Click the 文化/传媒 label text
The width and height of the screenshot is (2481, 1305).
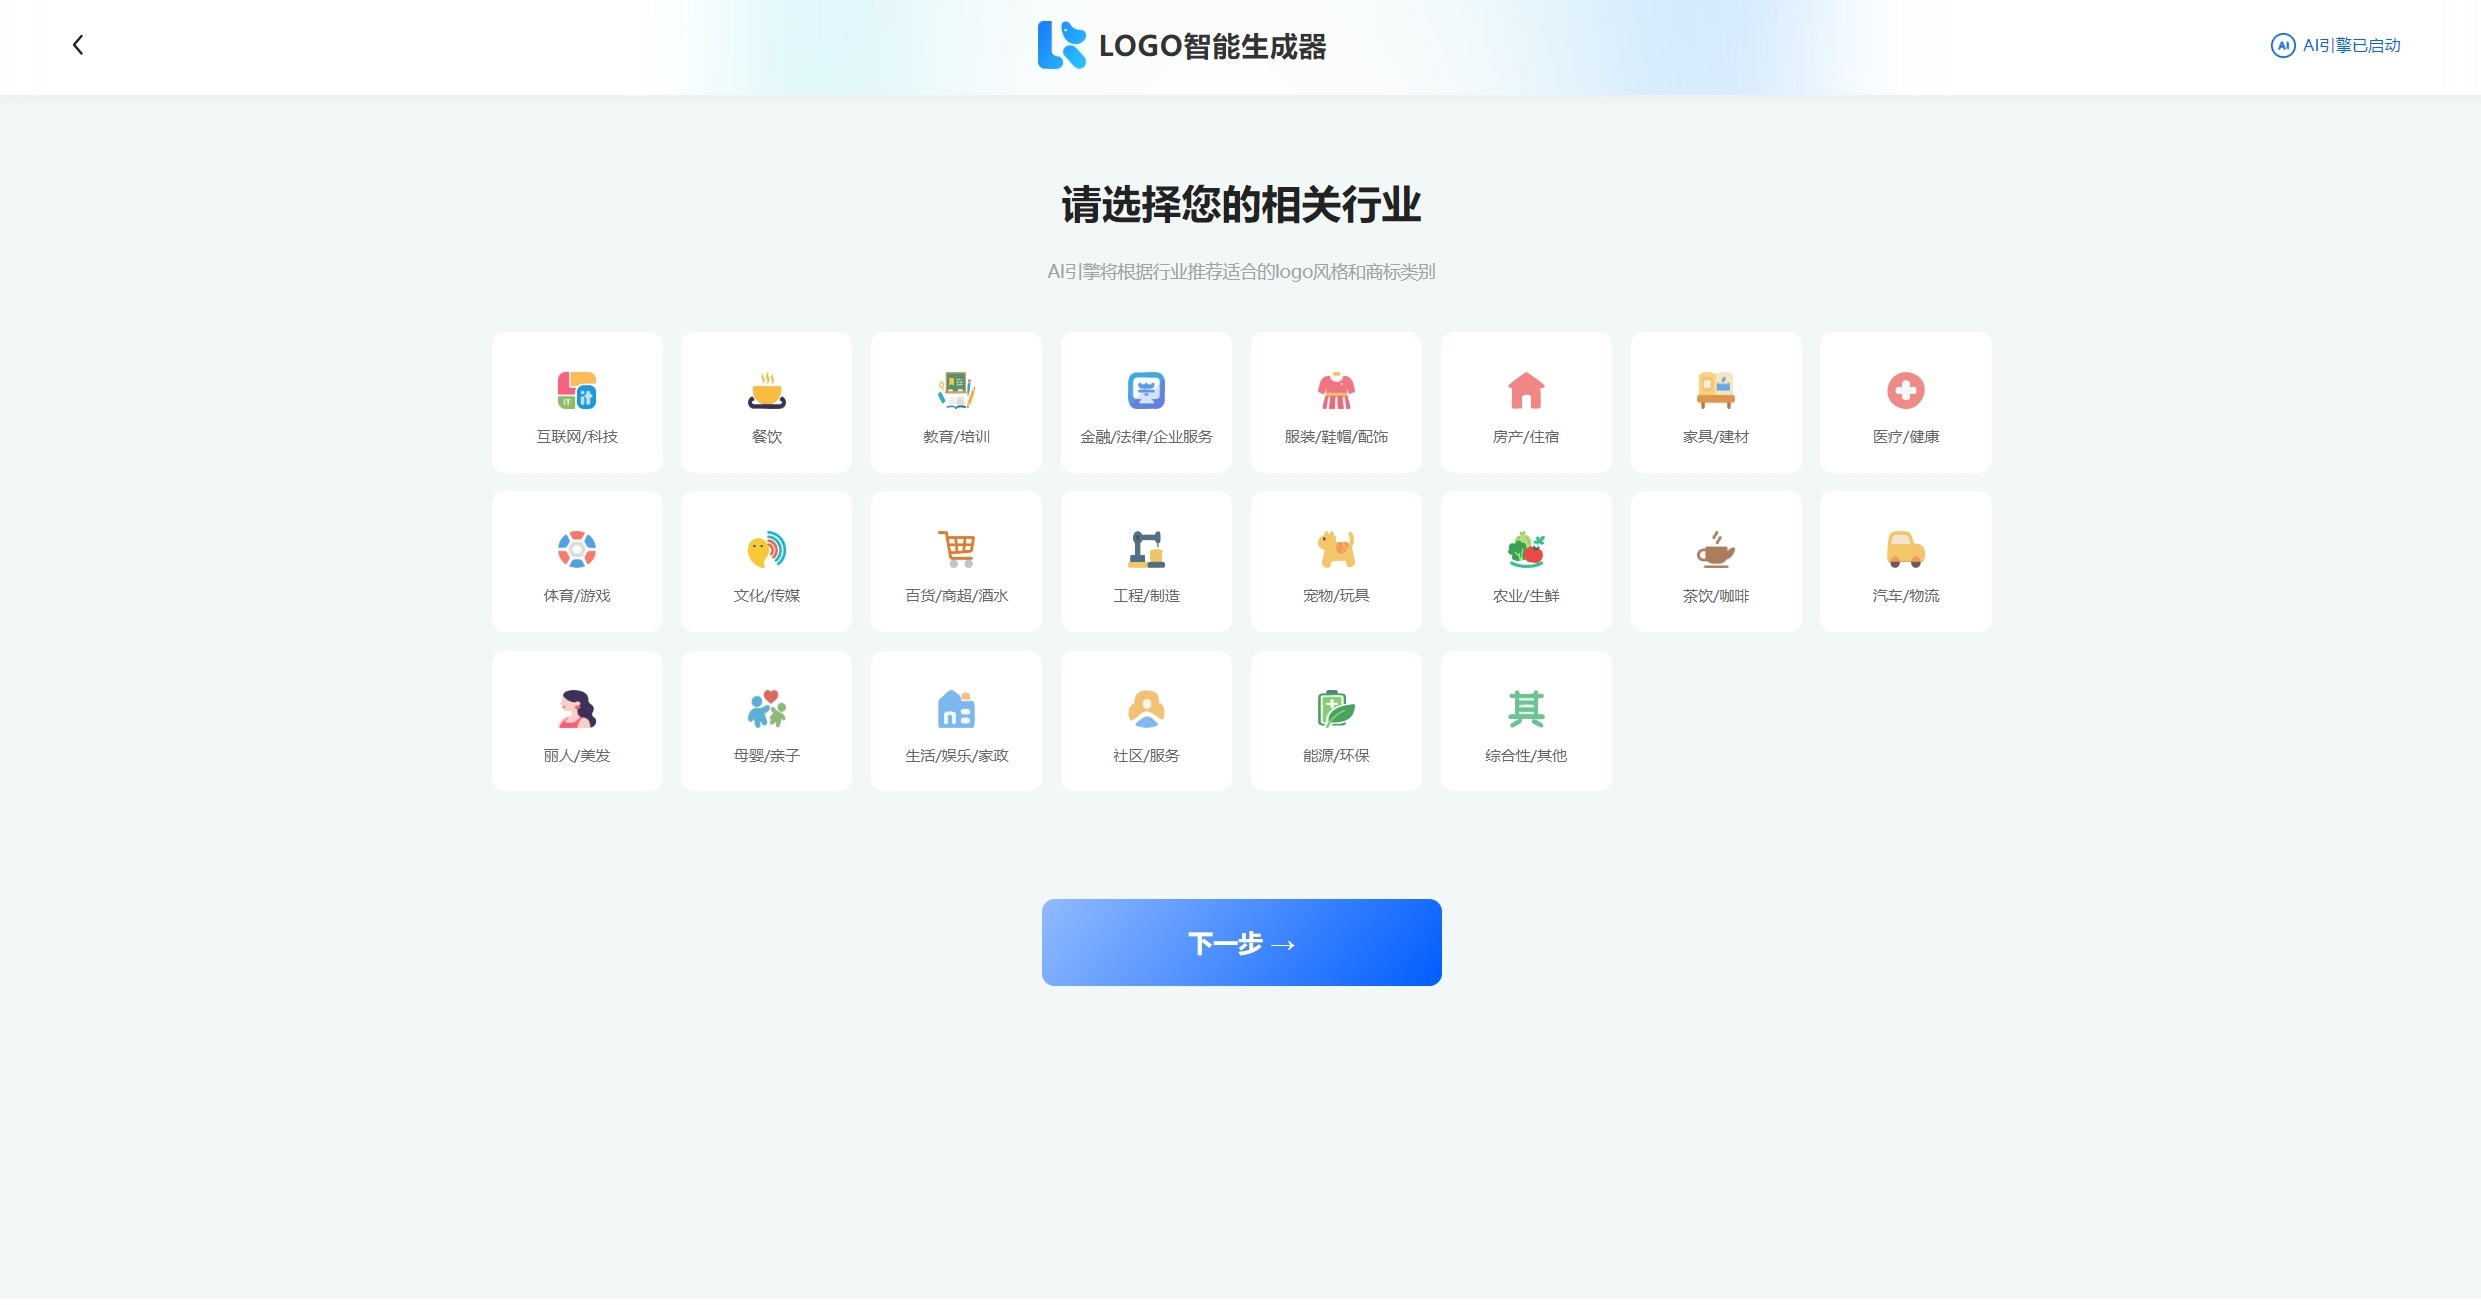767,595
